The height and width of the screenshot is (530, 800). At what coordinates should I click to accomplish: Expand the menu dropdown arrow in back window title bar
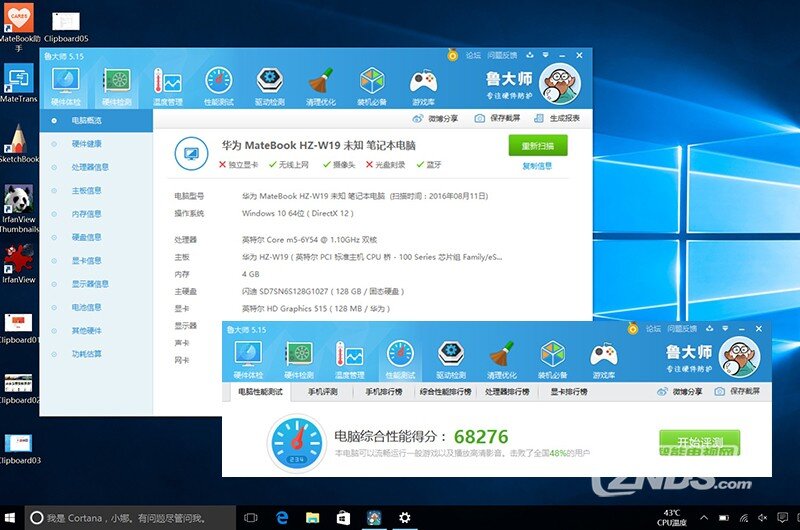coord(545,55)
